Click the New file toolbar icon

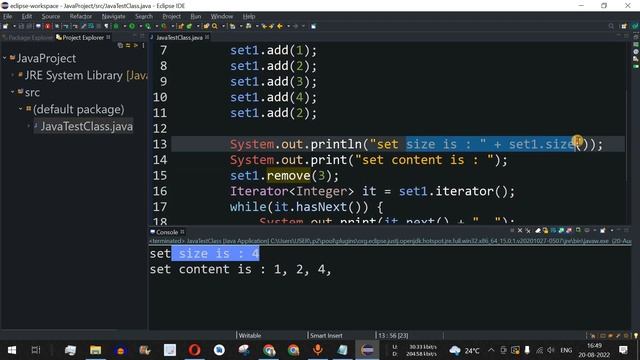pyautogui.click(x=5, y=26)
